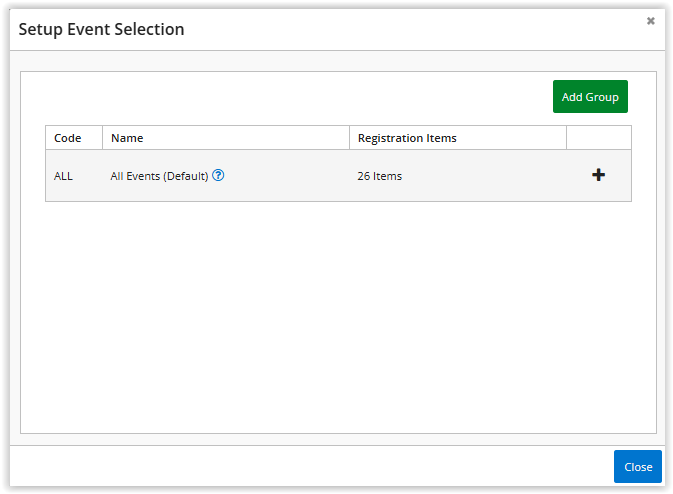Click the green Add Group button
This screenshot has width=673, height=494.
590,97
